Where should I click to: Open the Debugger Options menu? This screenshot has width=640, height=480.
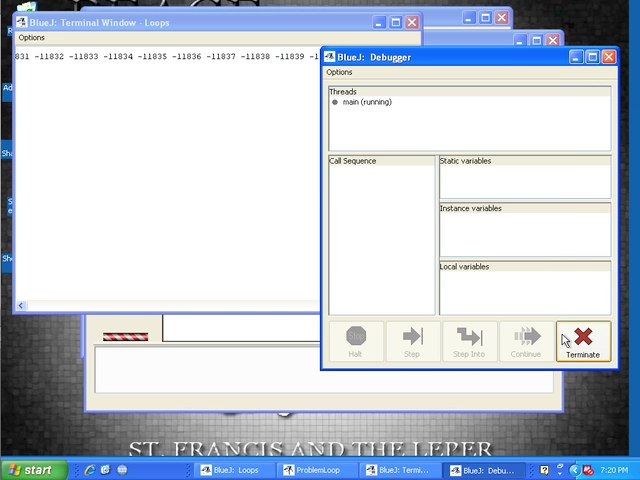[x=339, y=72]
